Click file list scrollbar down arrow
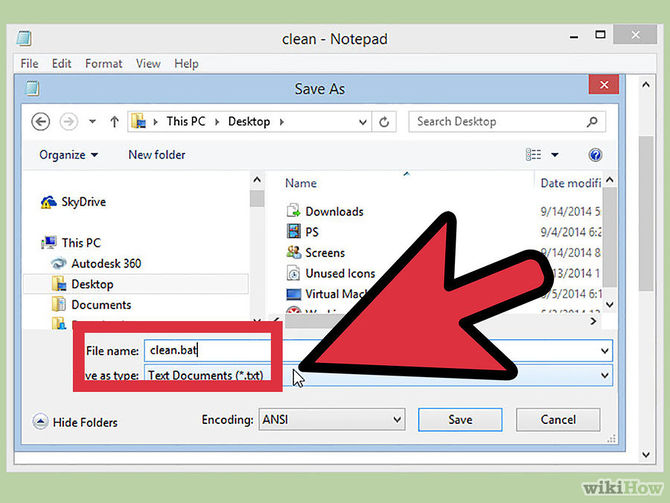The width and height of the screenshot is (670, 503). (610, 305)
